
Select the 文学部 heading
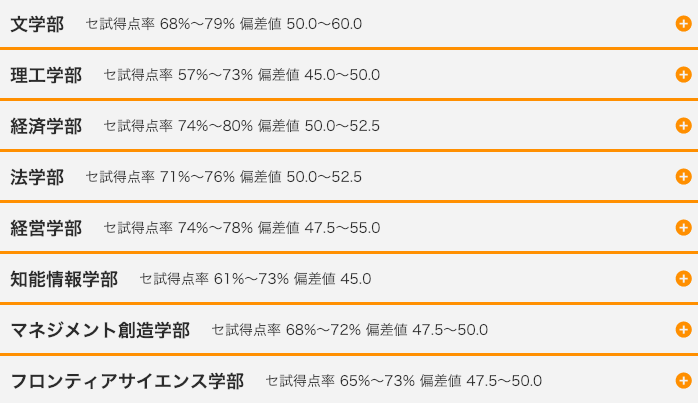37,24
